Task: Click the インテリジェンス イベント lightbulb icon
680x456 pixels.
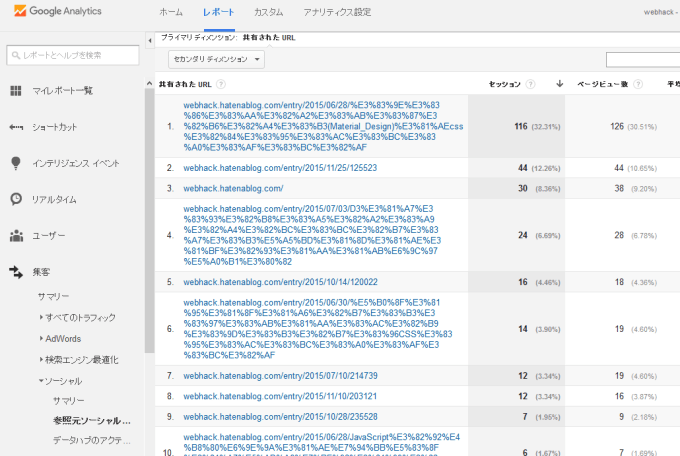Action: (16, 163)
